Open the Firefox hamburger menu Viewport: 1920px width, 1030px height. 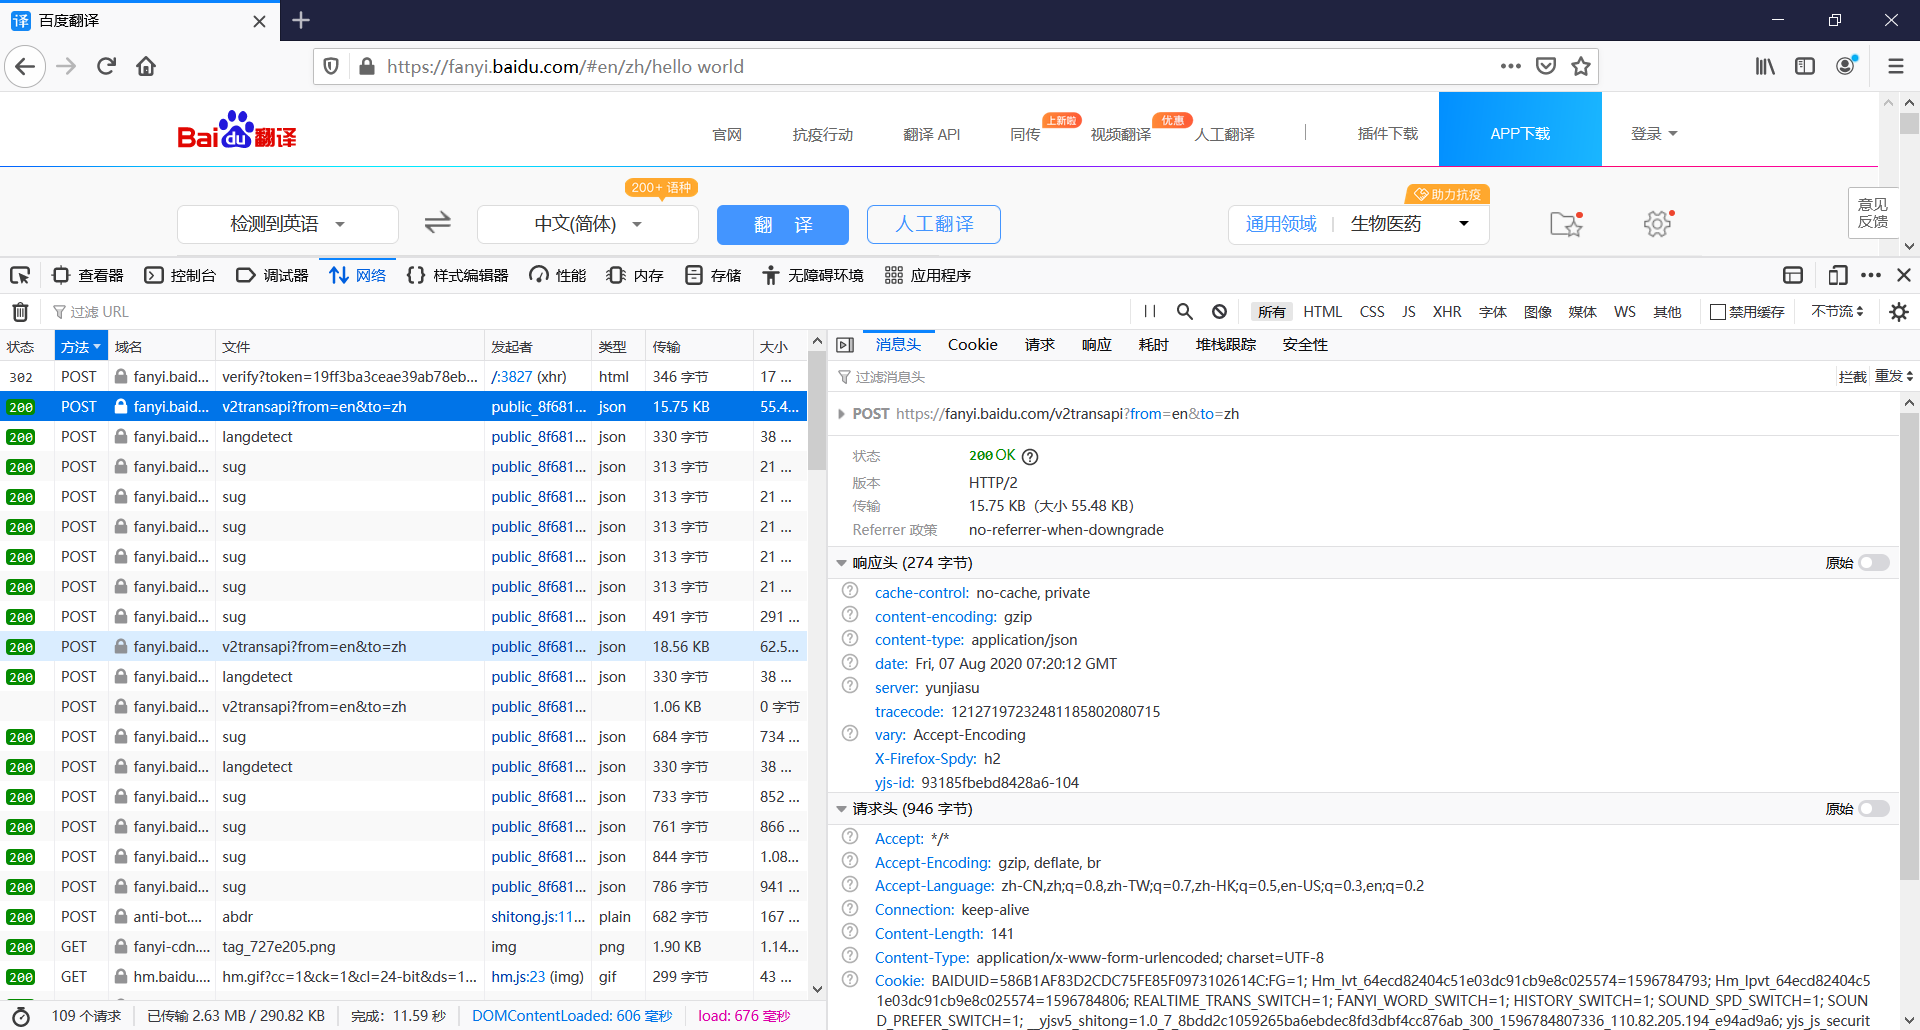(x=1896, y=66)
